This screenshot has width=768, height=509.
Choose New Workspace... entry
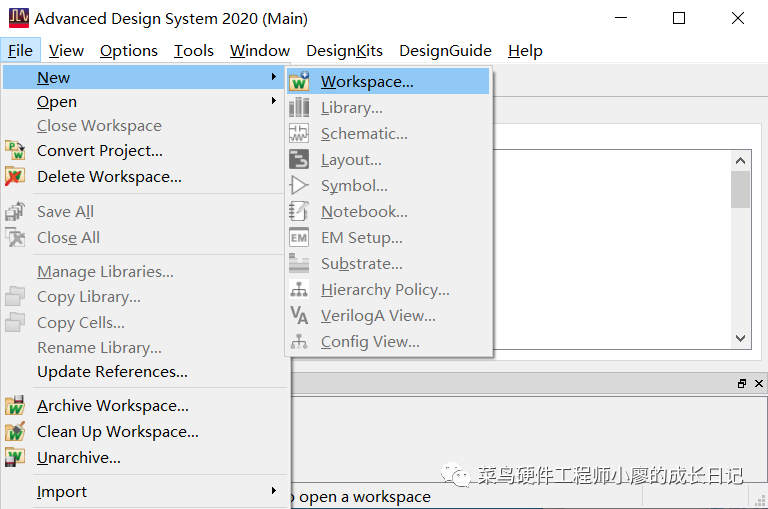[388, 81]
